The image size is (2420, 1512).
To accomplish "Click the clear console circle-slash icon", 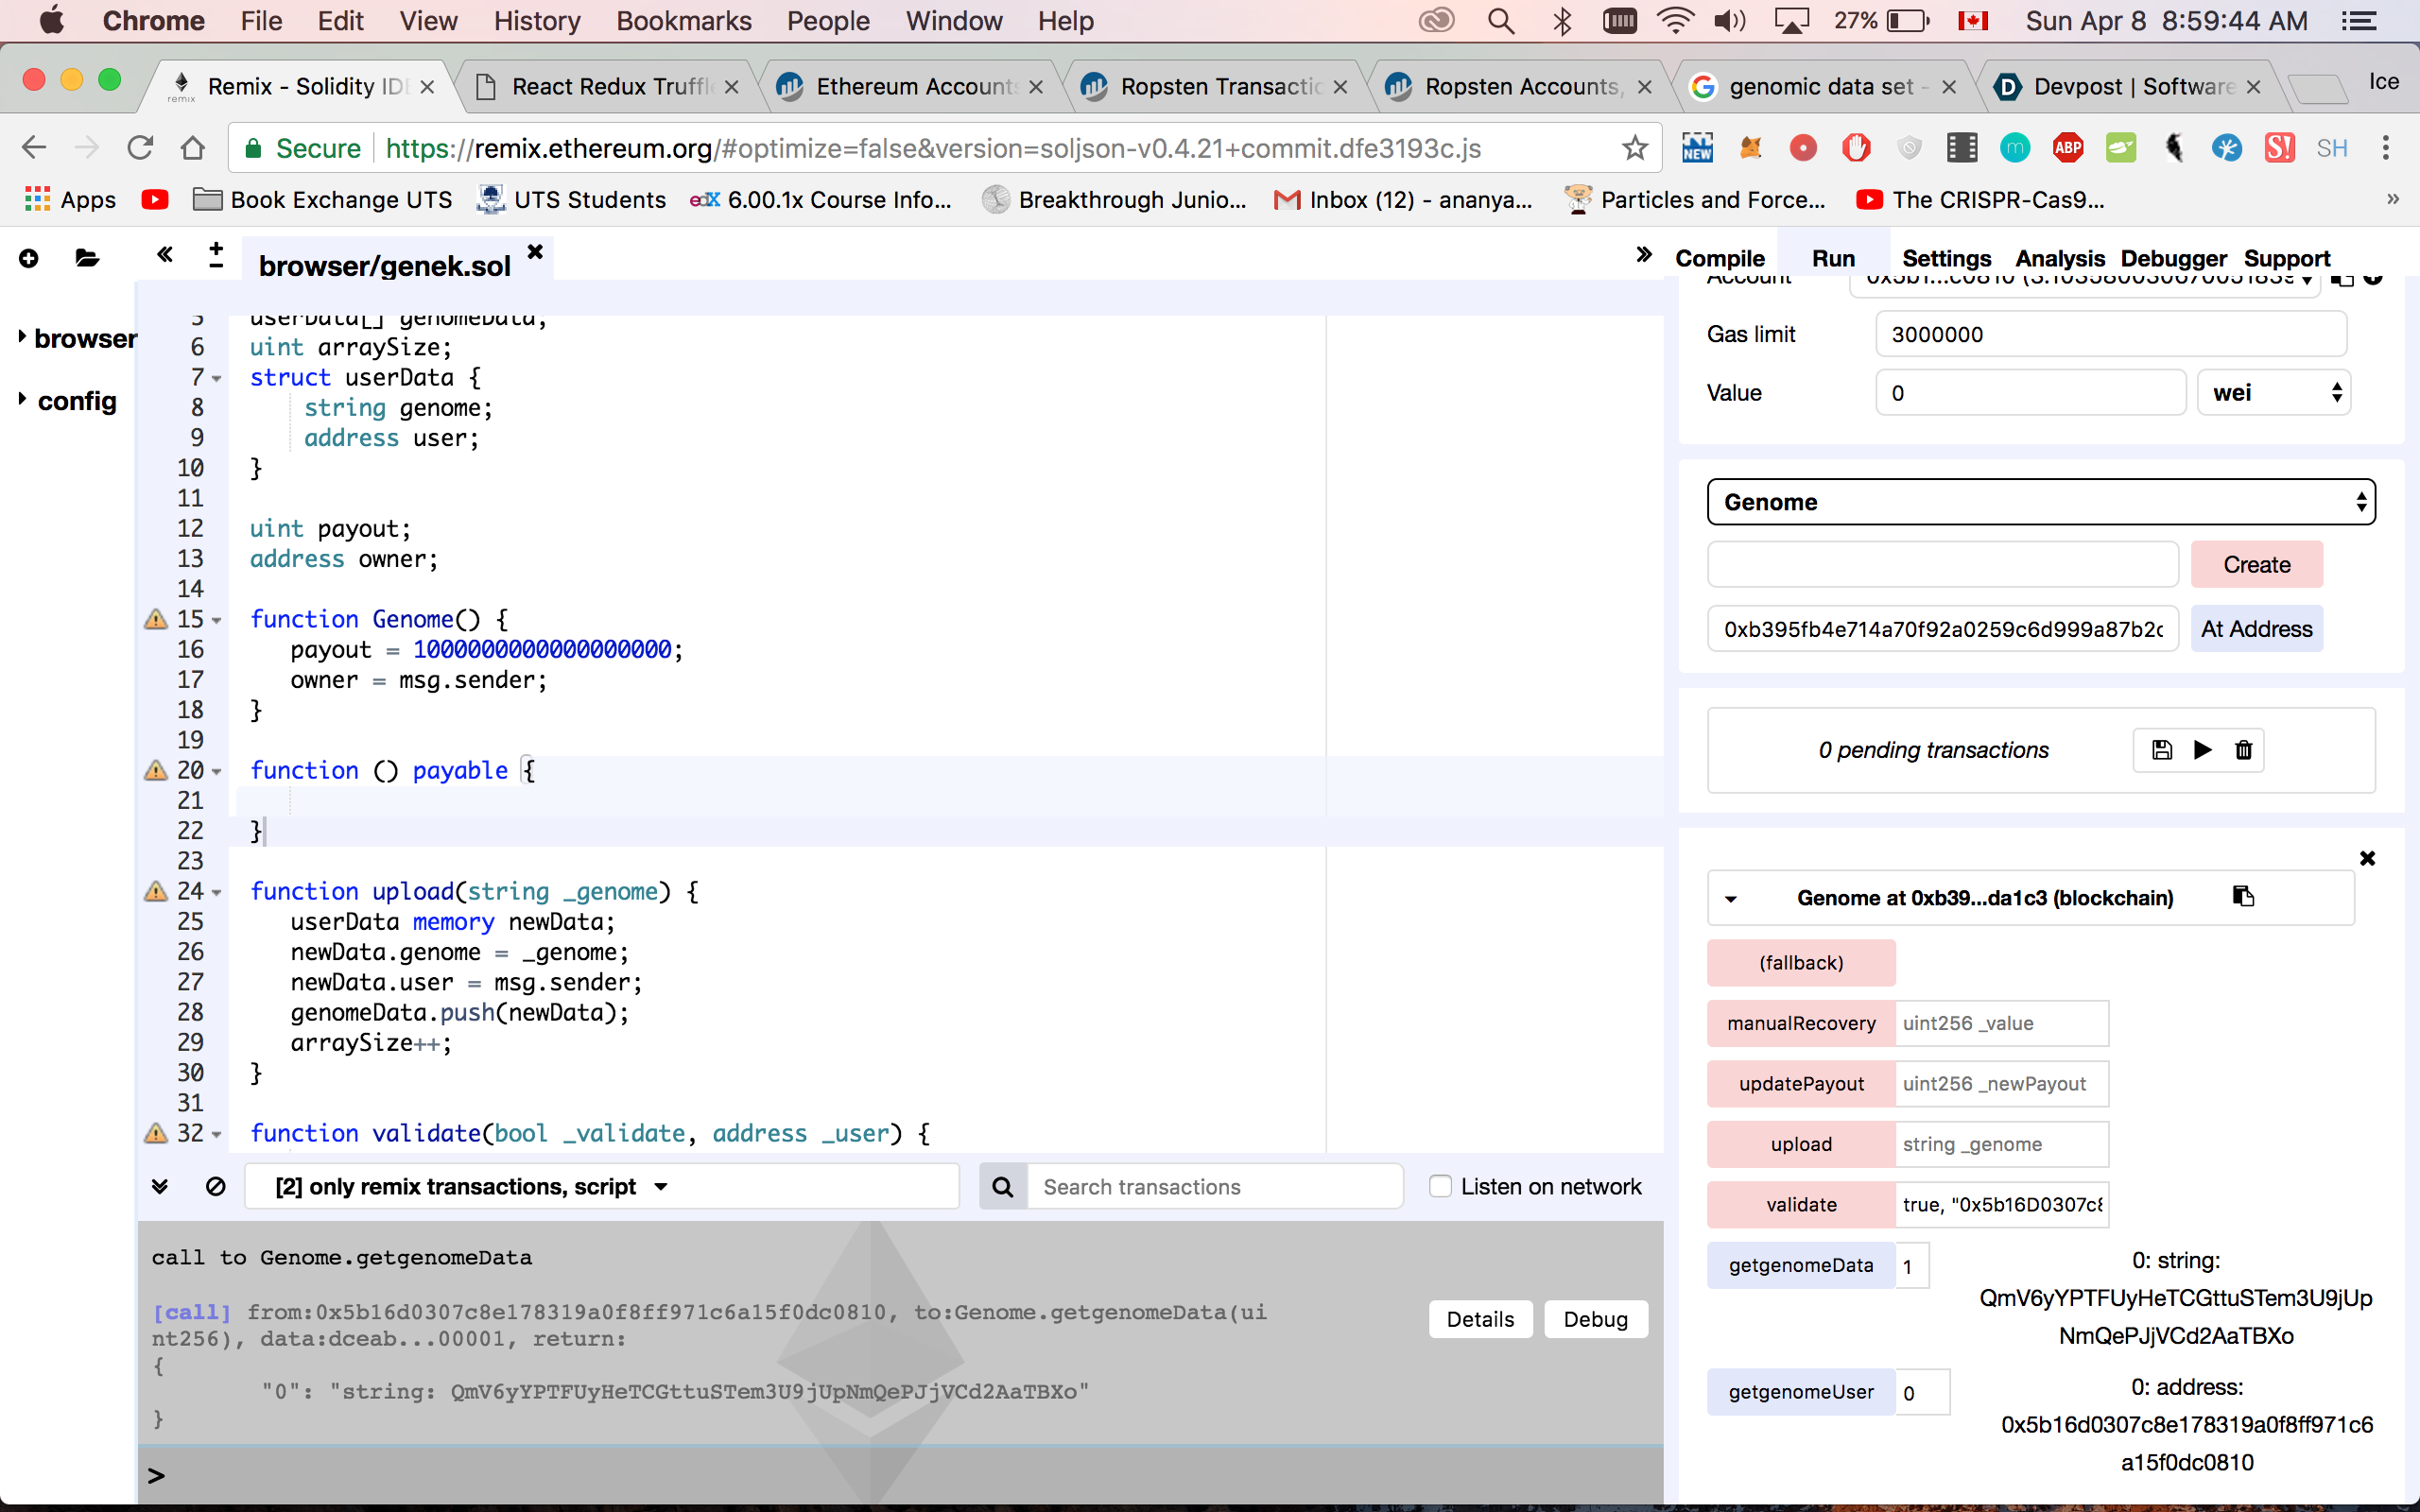I will (215, 1187).
